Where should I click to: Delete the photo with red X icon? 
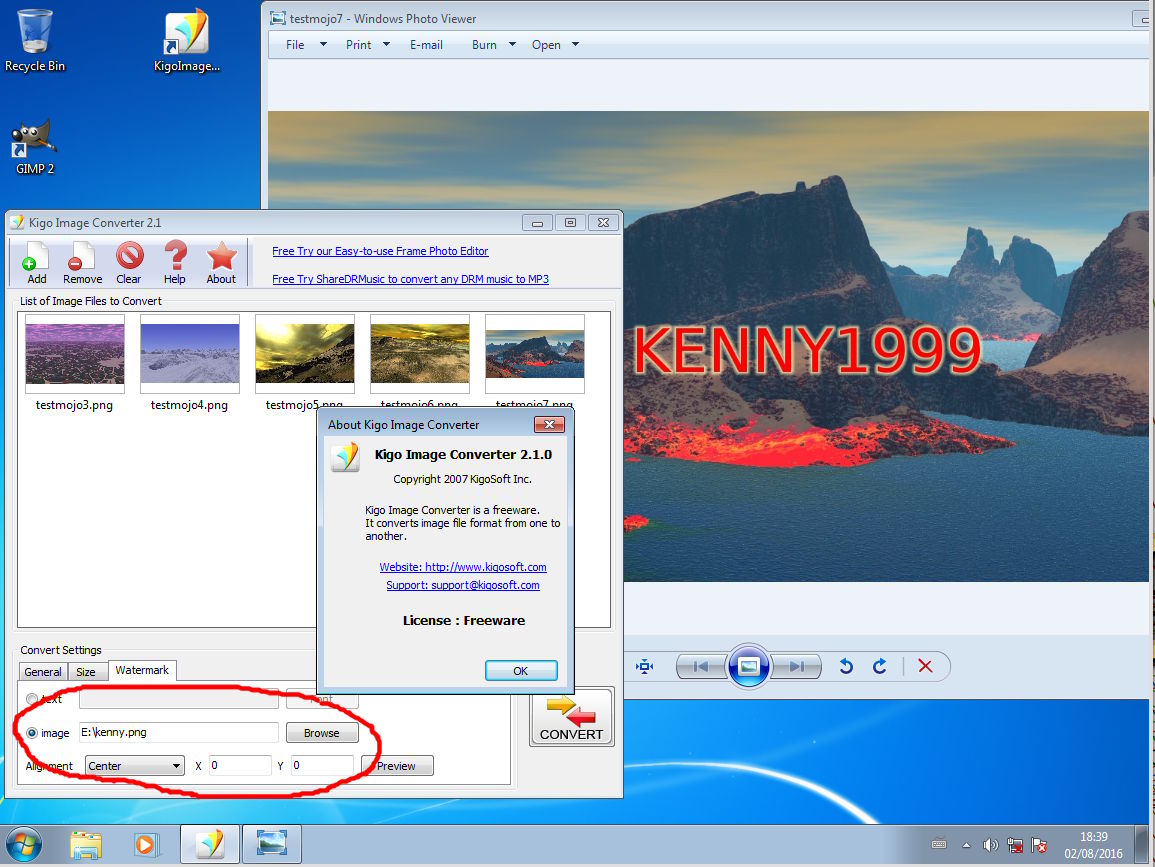pyautogui.click(x=925, y=666)
